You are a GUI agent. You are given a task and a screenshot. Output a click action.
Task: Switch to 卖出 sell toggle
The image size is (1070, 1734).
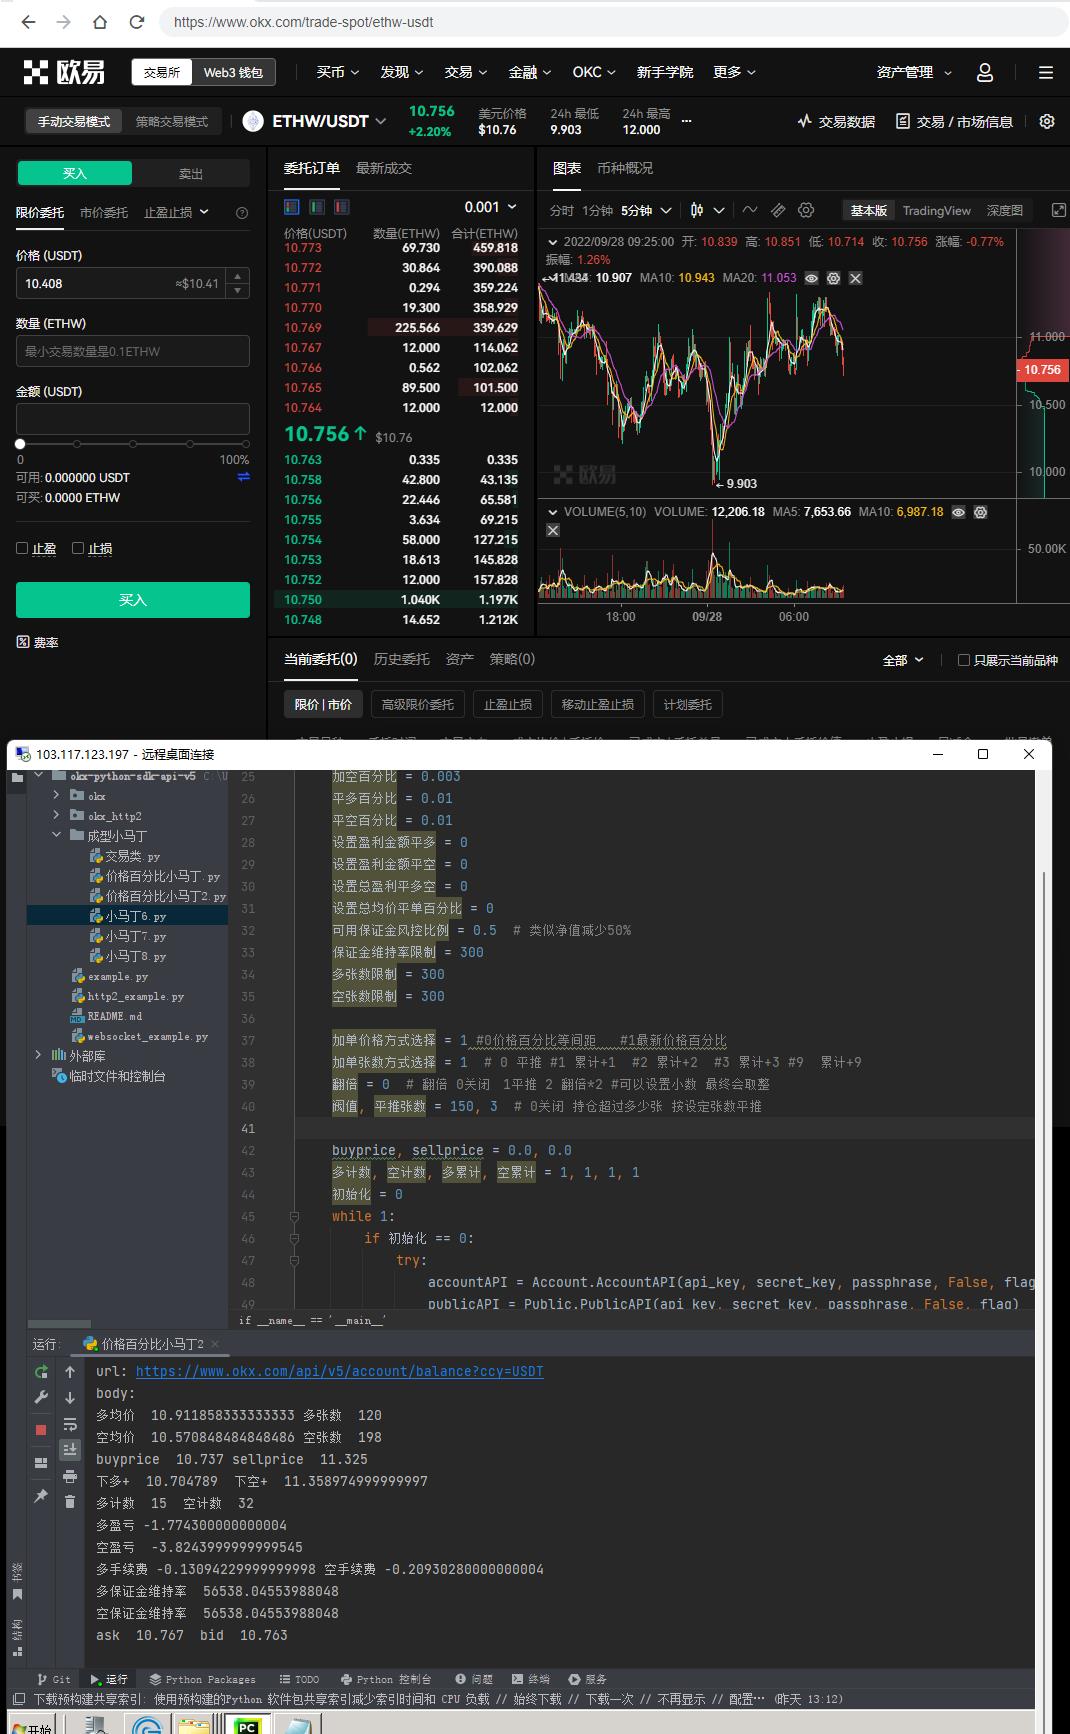191,173
